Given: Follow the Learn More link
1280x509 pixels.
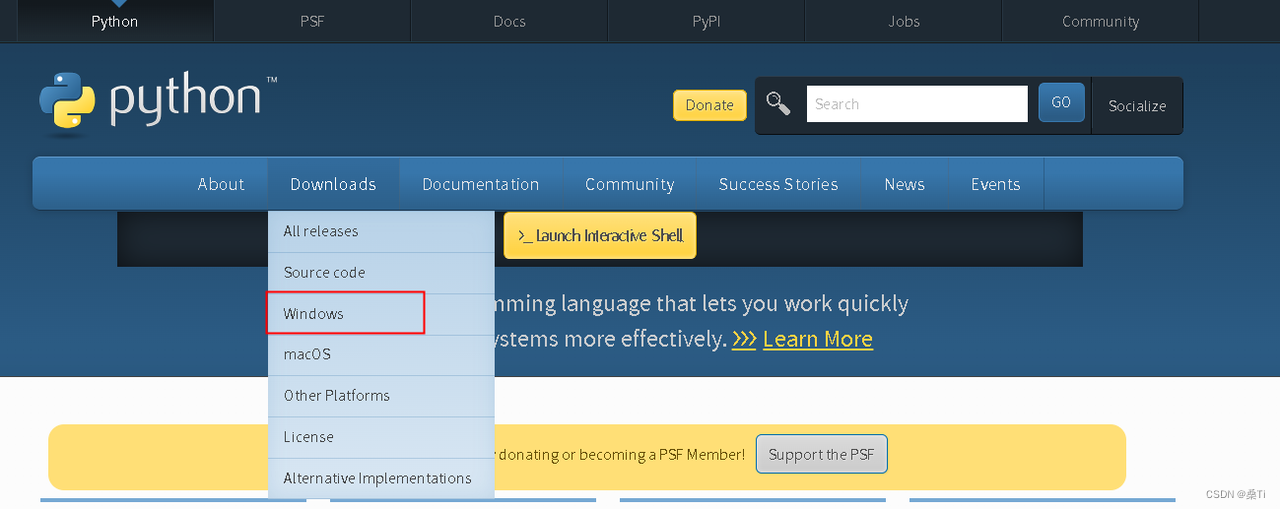Looking at the screenshot, I should (x=818, y=339).
